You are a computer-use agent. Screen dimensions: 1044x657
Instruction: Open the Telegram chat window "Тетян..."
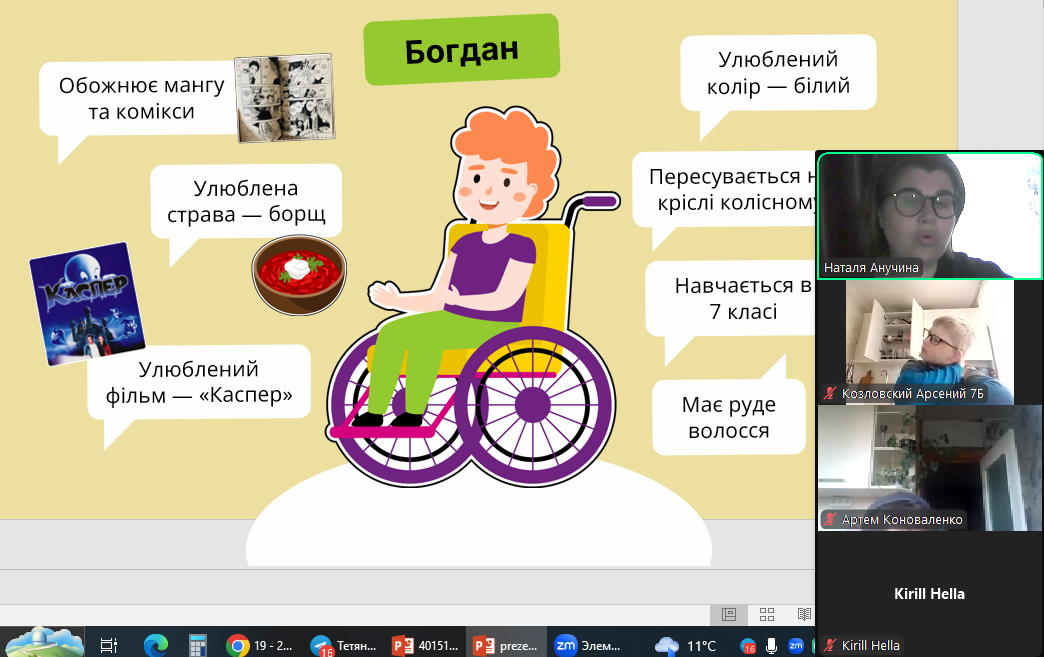point(344,645)
